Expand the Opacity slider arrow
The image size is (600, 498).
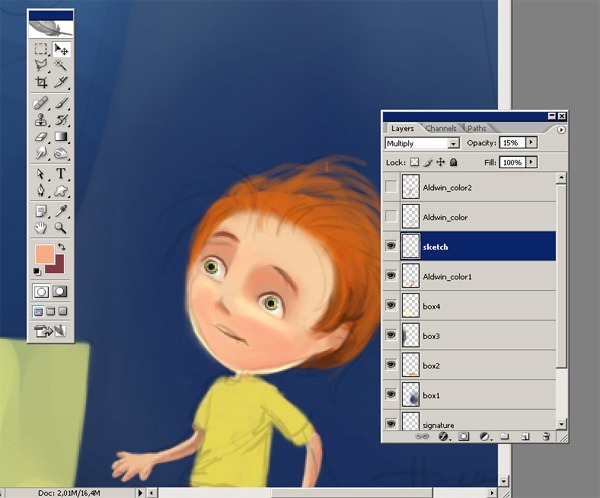(x=531, y=144)
